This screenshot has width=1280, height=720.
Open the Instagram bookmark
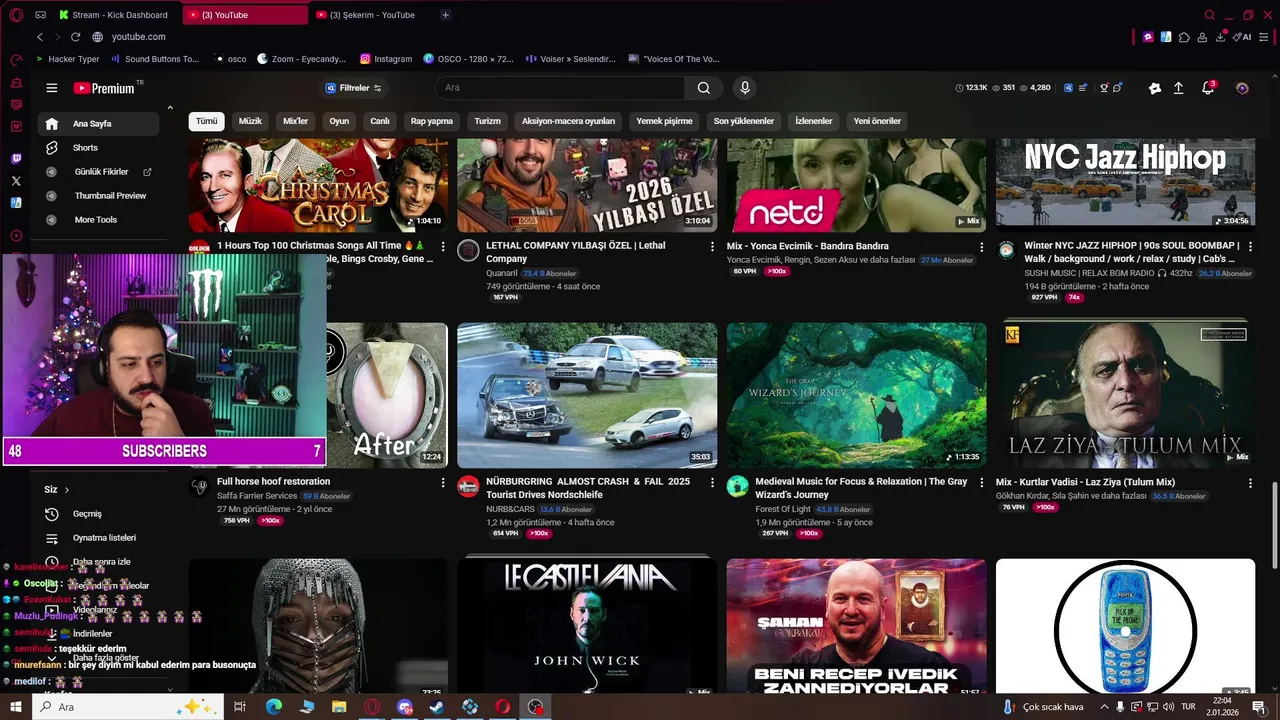pos(386,59)
